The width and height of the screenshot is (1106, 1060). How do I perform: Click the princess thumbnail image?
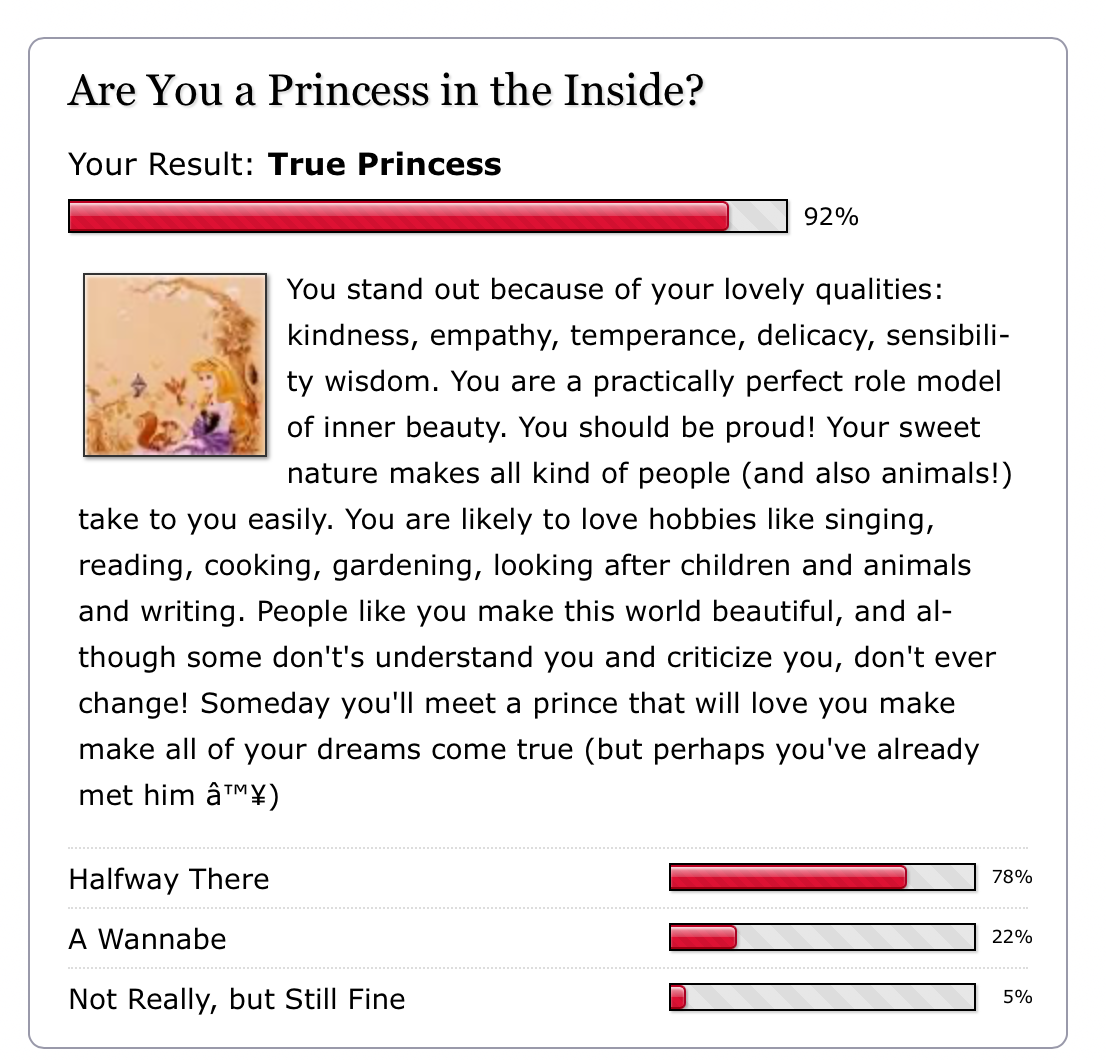pos(175,365)
